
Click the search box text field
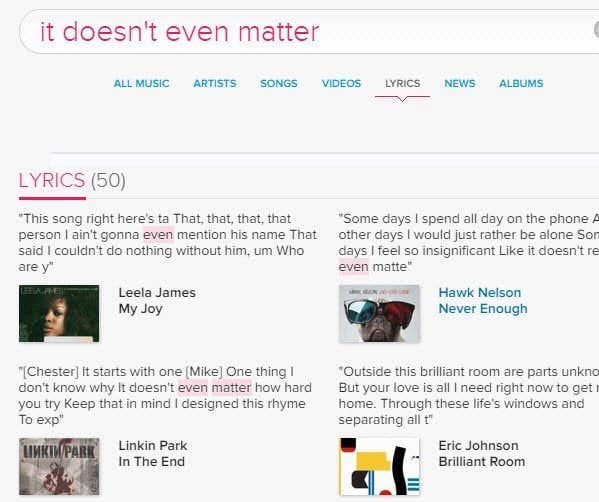click(x=306, y=32)
